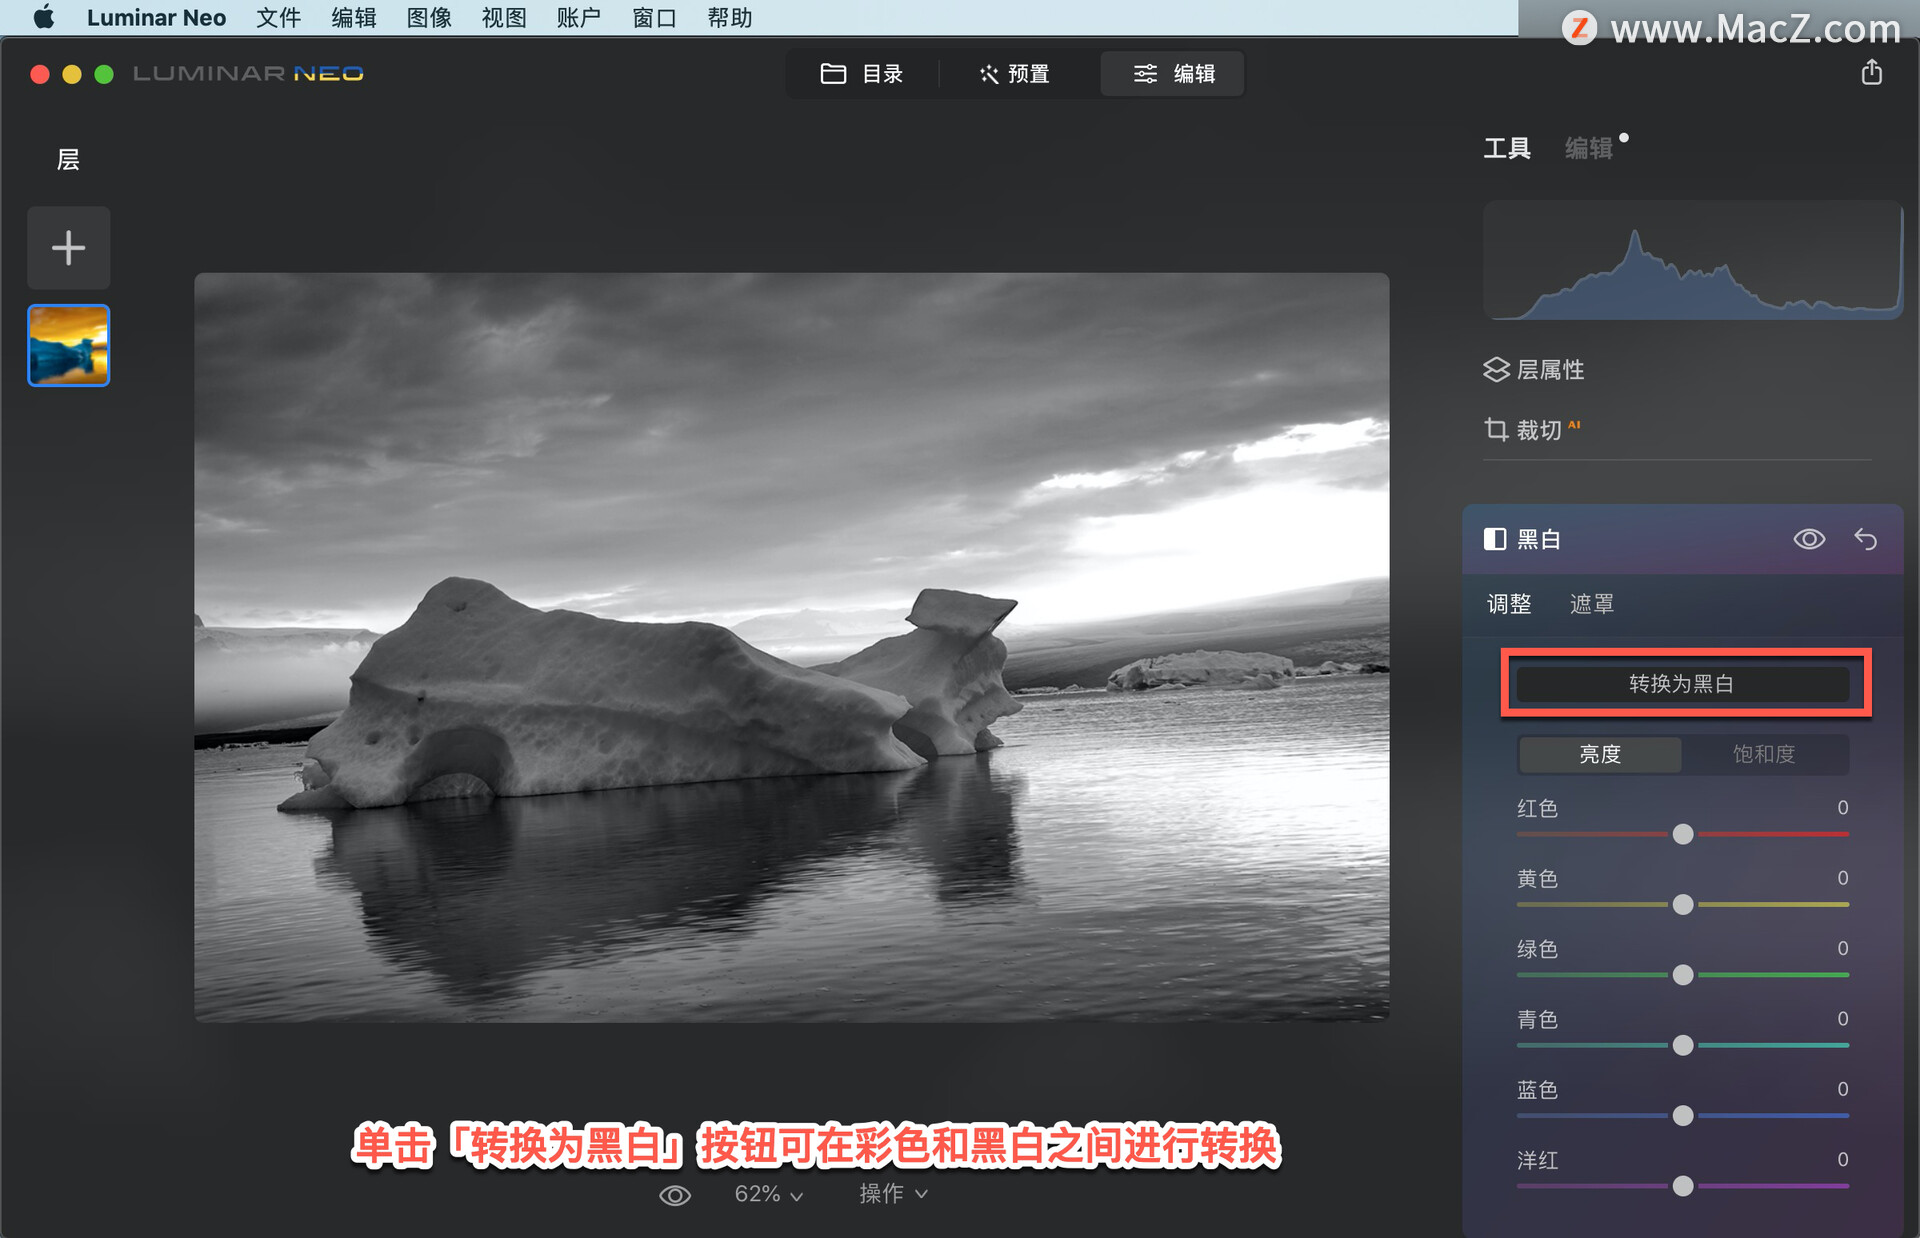The width and height of the screenshot is (1920, 1238).
Task: Select the 饱和度 saturation segment
Action: (1765, 754)
